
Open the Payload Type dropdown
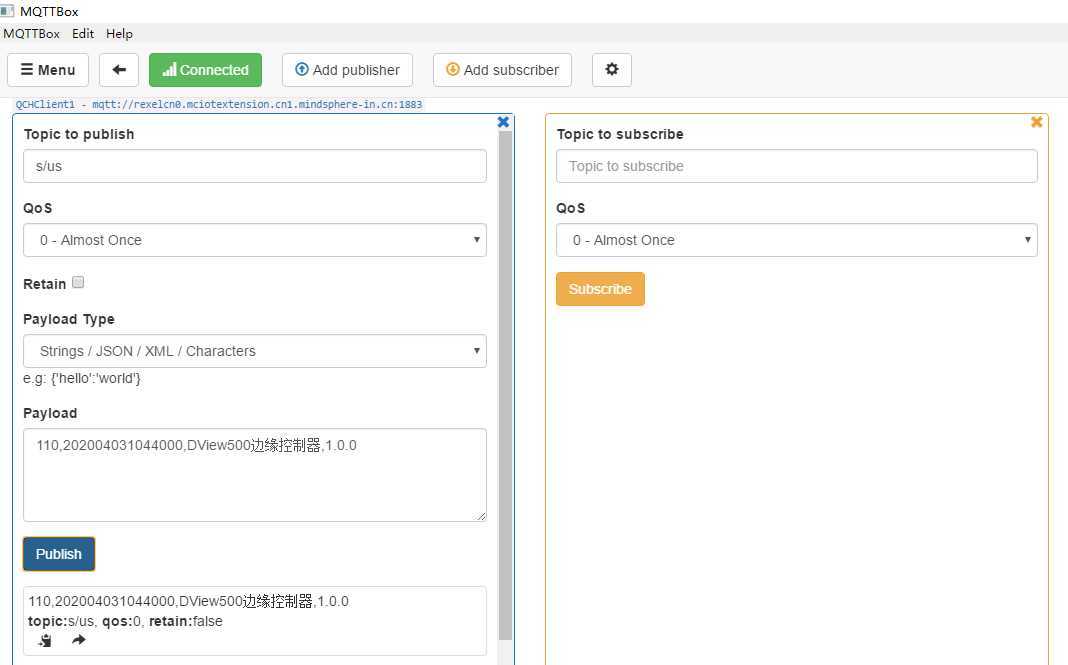[x=254, y=351]
